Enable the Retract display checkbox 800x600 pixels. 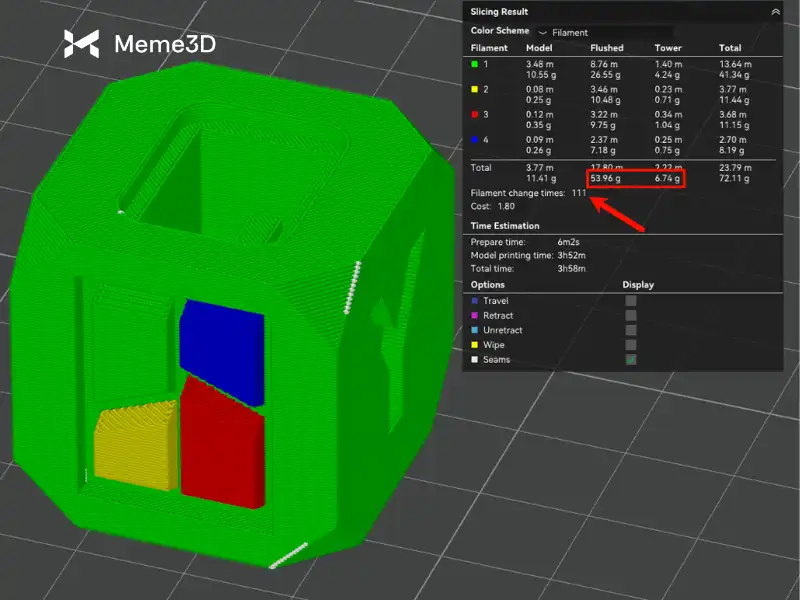click(630, 315)
